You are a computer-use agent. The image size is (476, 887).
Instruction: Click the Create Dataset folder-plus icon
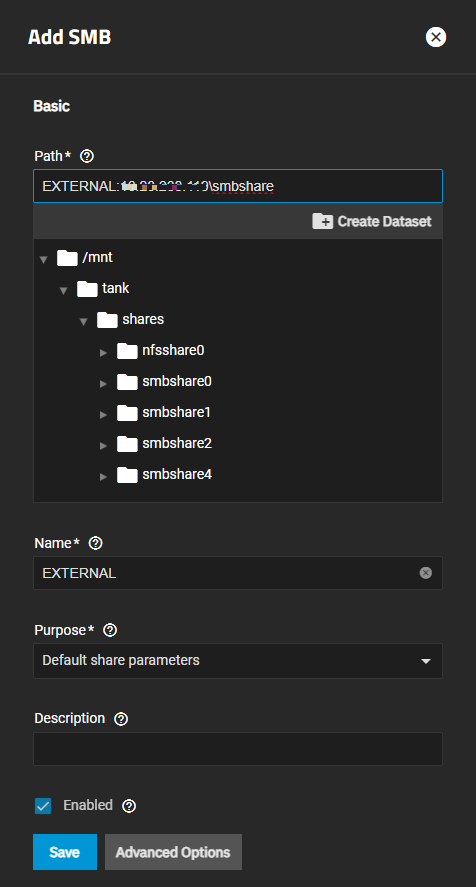coord(323,221)
